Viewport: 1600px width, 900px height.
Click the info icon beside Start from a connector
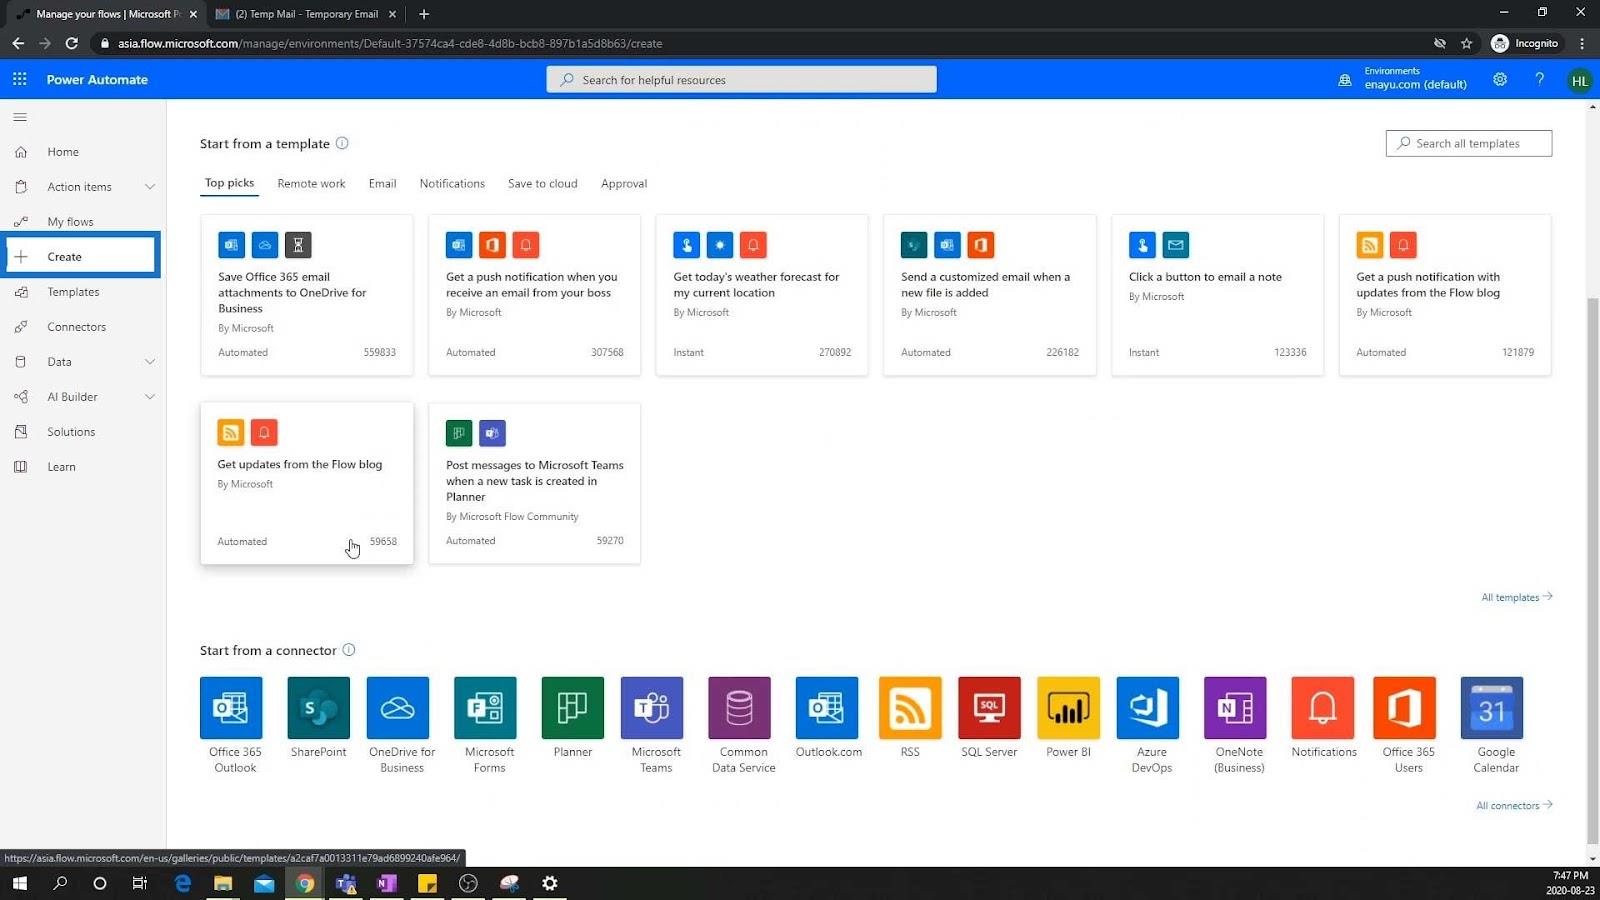click(x=349, y=650)
